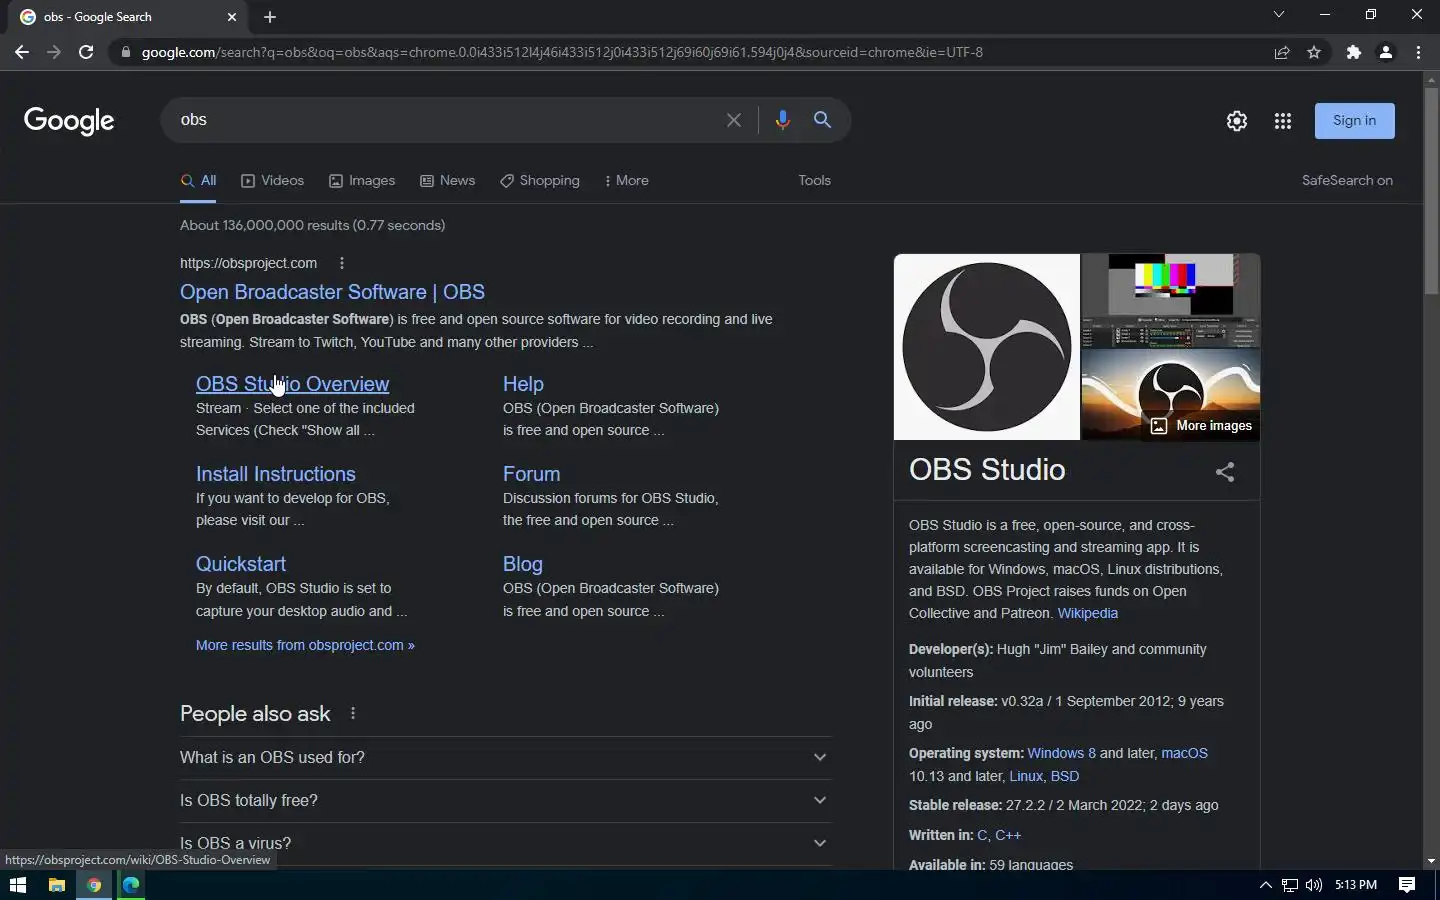Share this page via address bar icon
The width and height of the screenshot is (1440, 900).
point(1282,52)
